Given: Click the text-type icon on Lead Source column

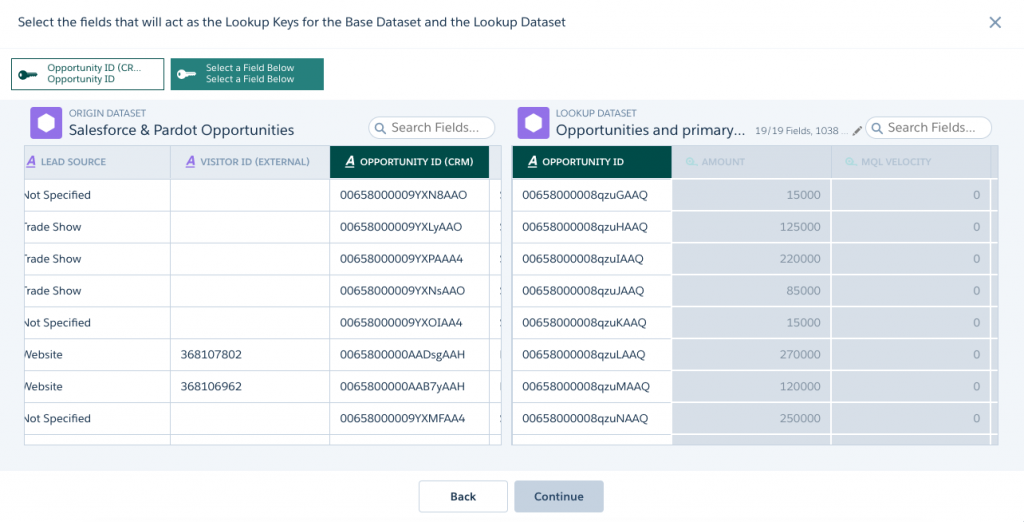Looking at the screenshot, I should click(31, 162).
